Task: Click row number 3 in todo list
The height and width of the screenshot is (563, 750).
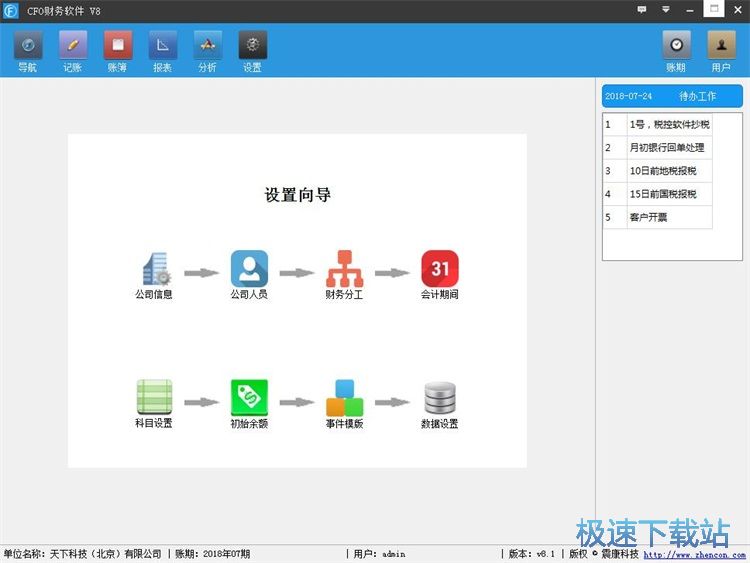Action: [608, 171]
